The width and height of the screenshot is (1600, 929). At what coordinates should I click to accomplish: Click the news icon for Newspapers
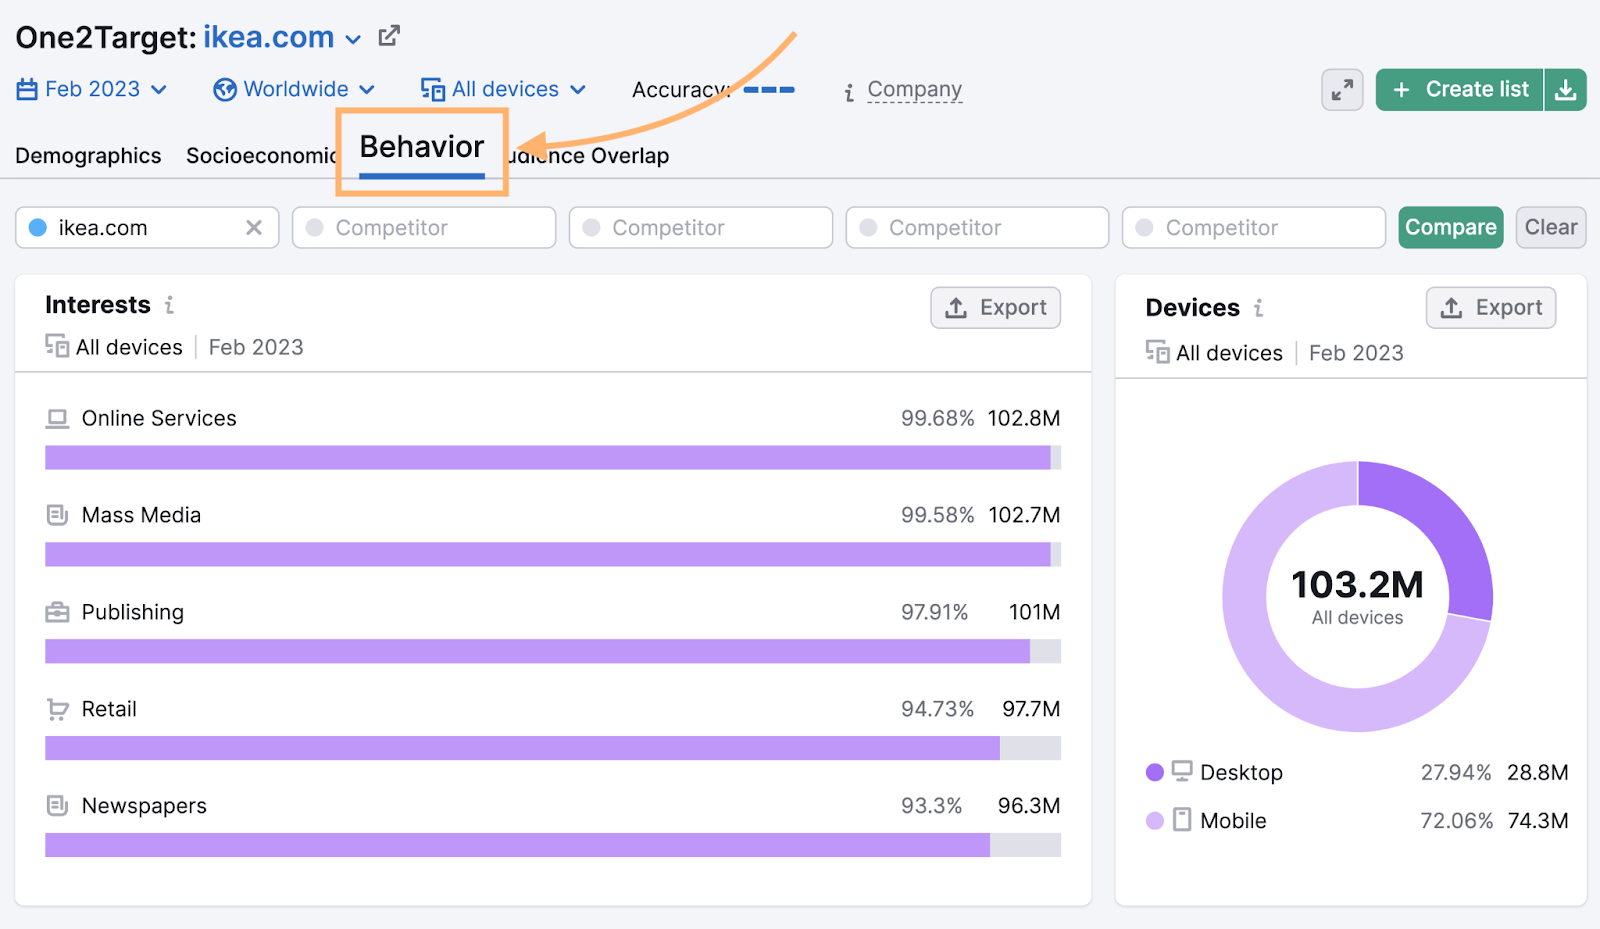pos(57,806)
